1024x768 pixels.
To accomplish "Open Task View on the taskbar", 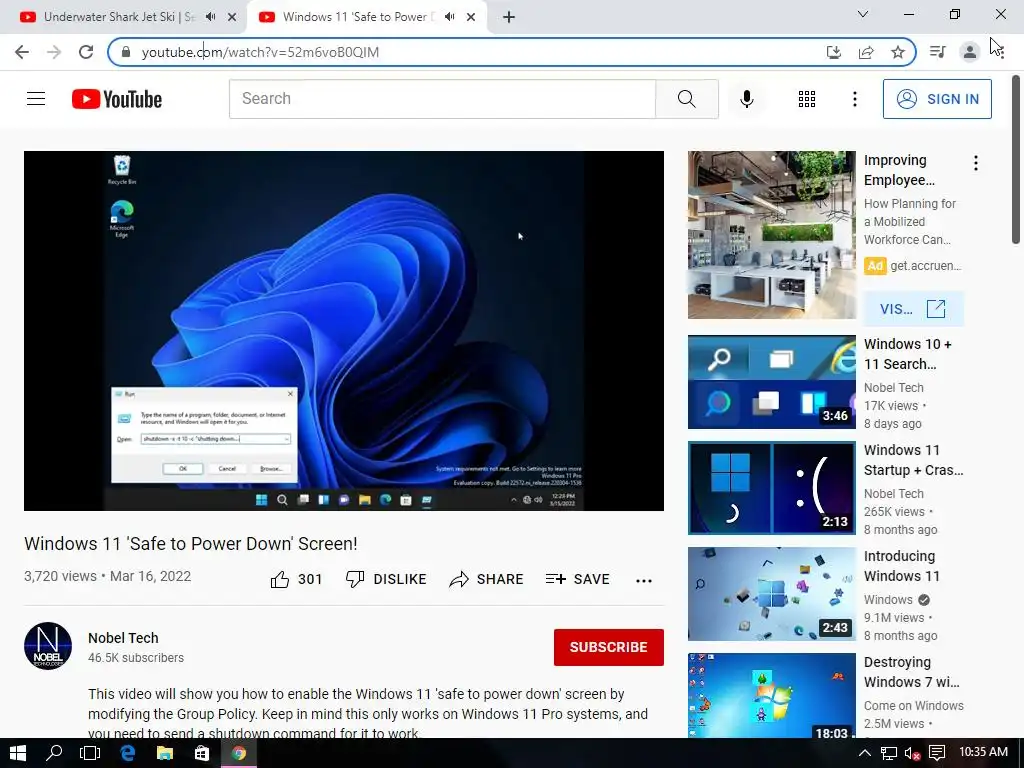I will 90,753.
